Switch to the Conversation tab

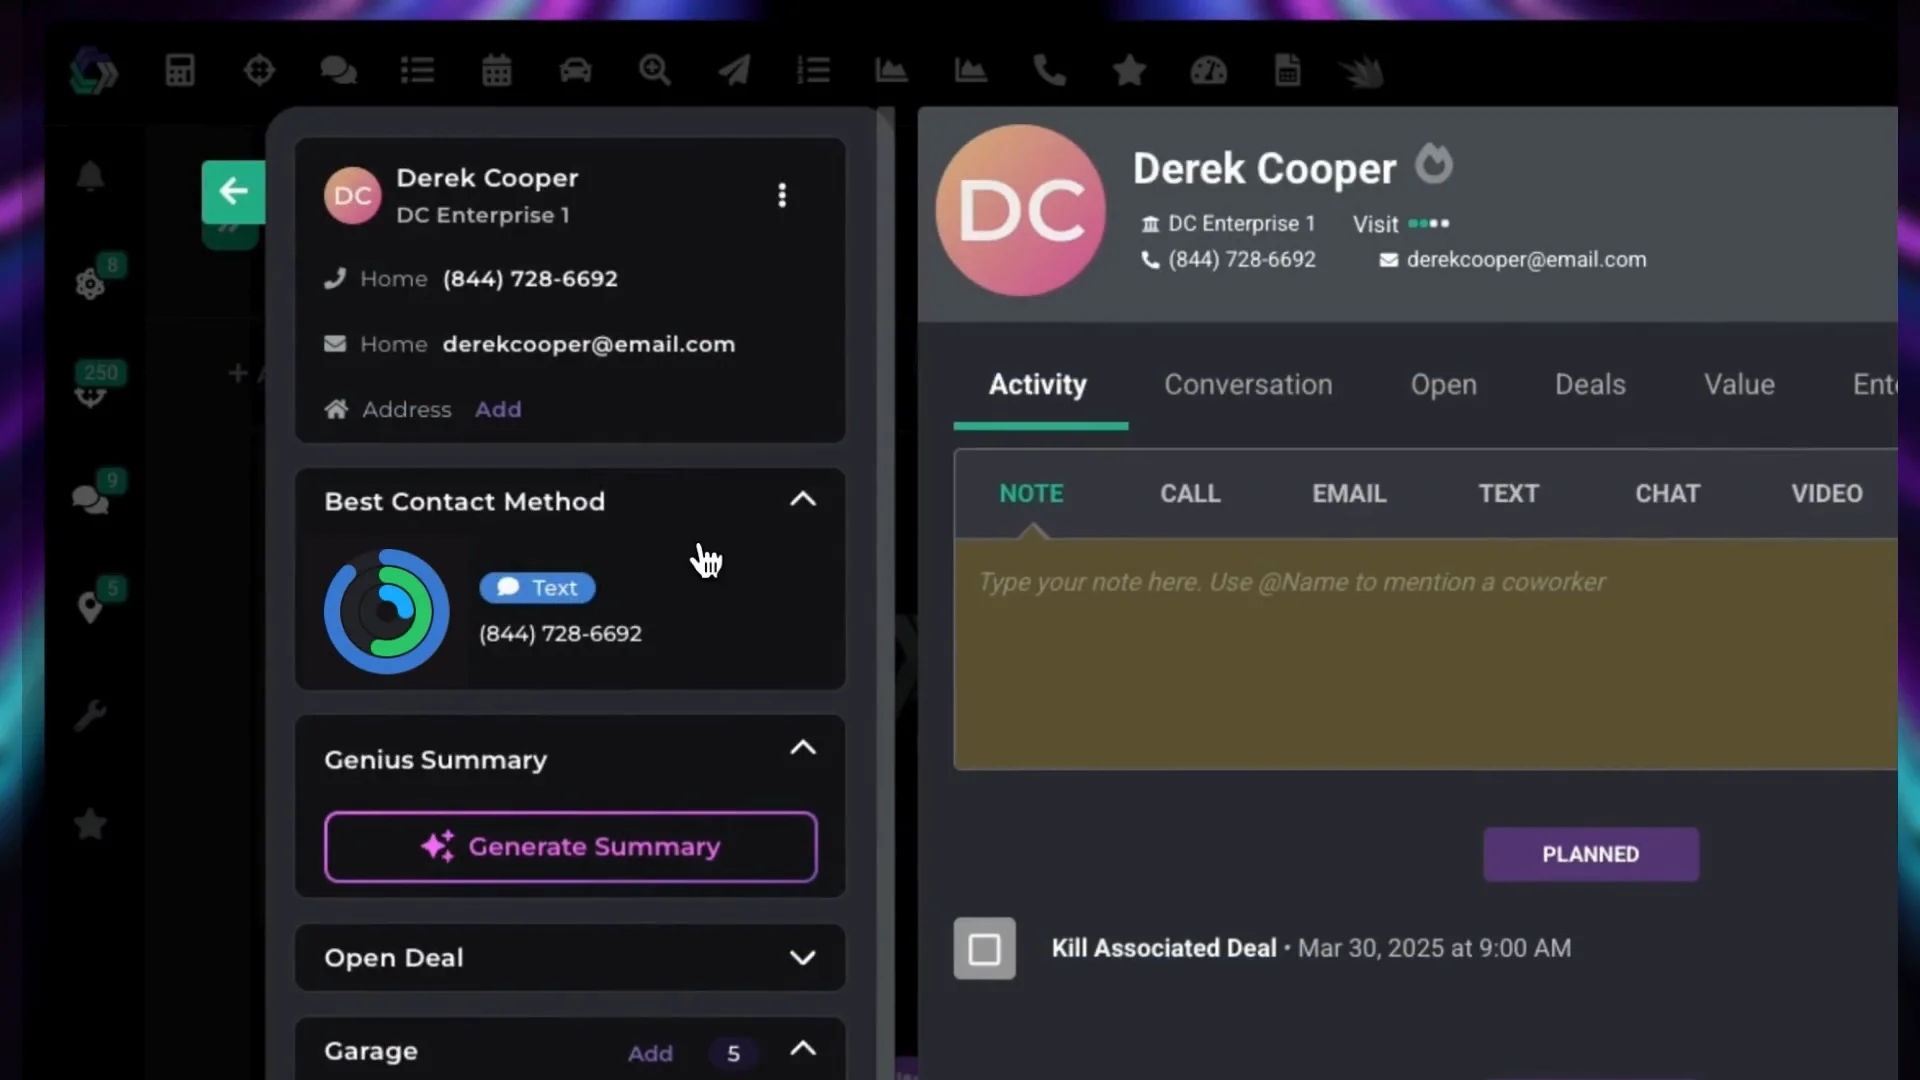point(1247,385)
